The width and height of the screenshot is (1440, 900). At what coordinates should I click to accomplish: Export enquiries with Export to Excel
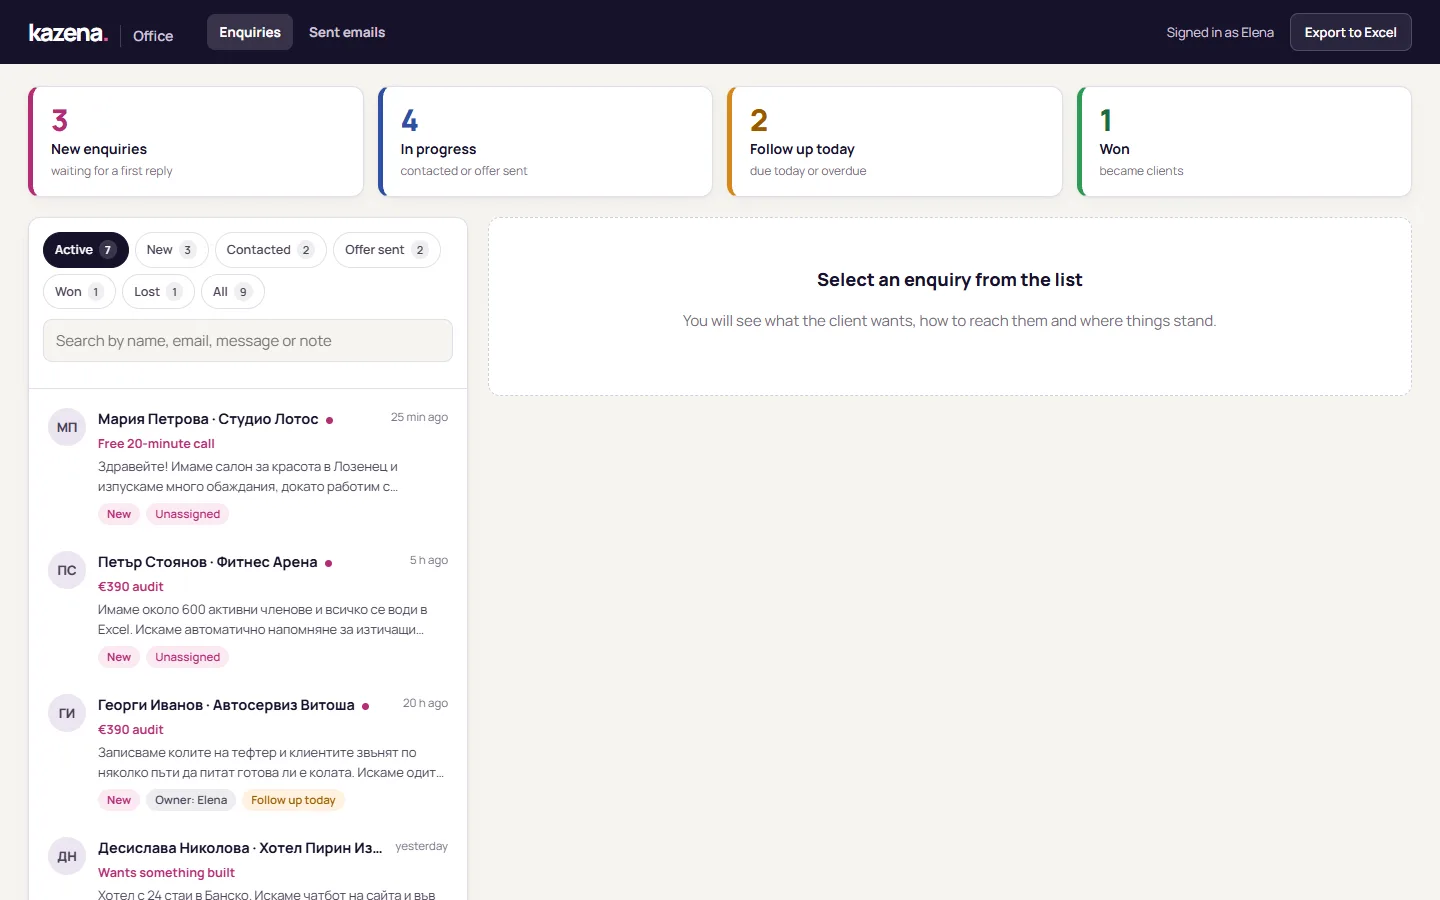click(x=1350, y=32)
